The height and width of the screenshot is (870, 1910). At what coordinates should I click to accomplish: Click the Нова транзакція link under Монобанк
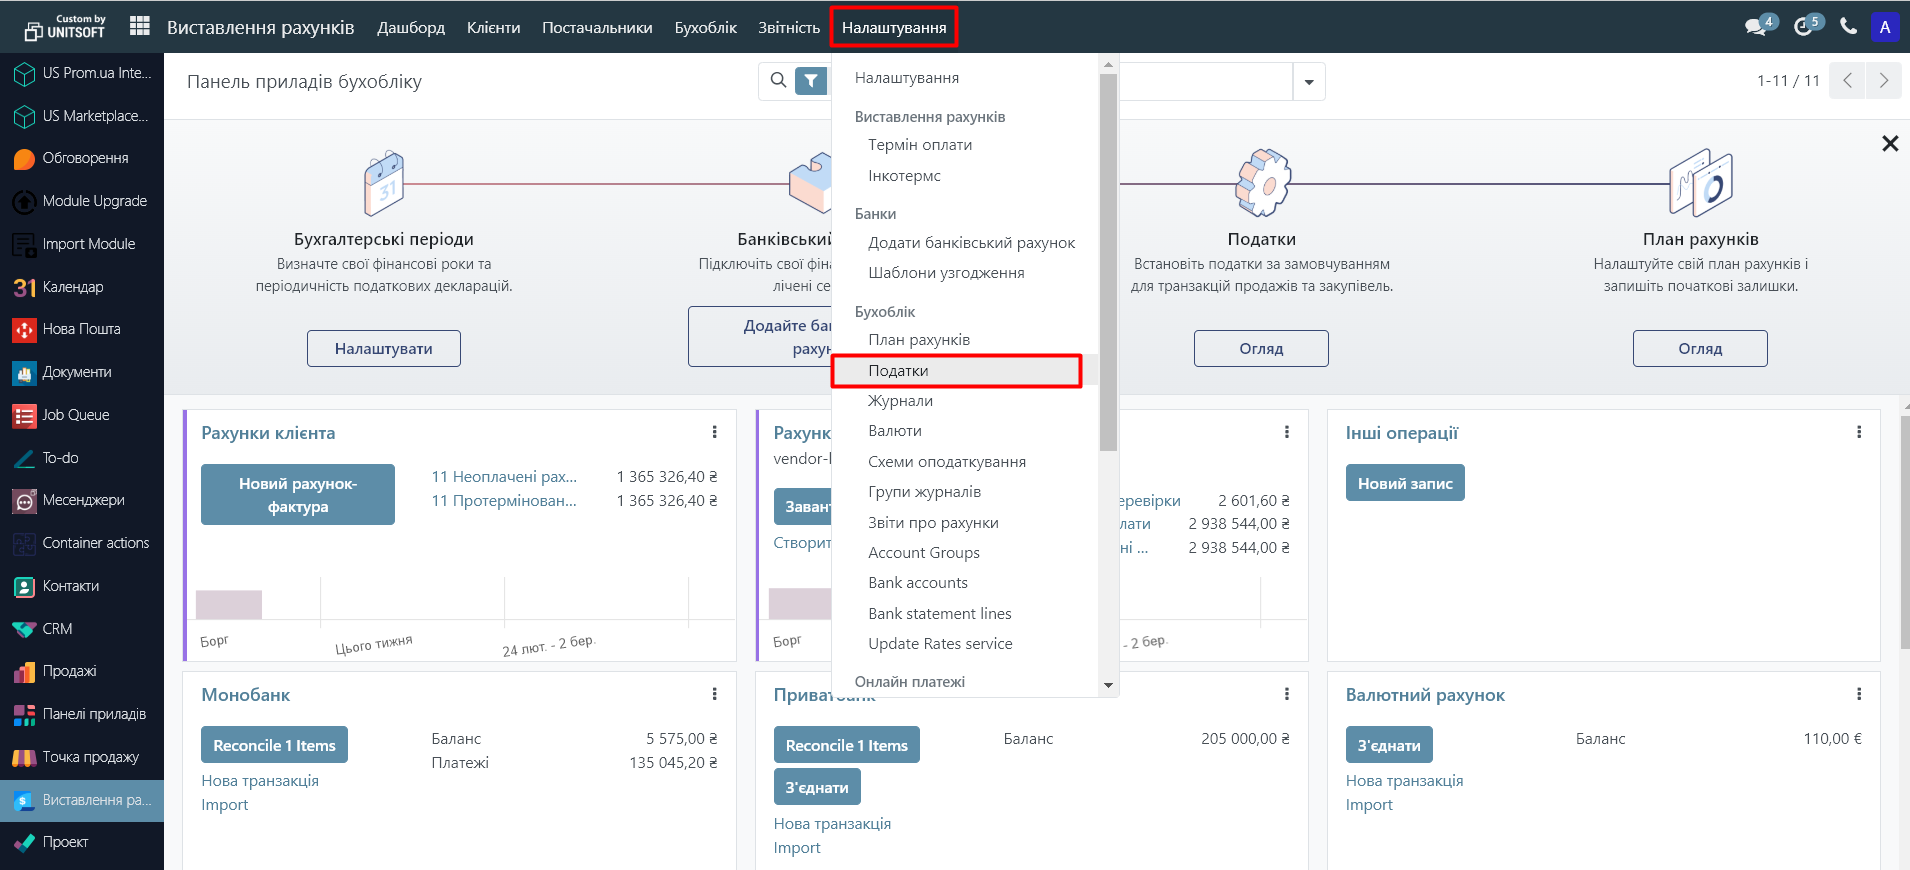pyautogui.click(x=260, y=781)
